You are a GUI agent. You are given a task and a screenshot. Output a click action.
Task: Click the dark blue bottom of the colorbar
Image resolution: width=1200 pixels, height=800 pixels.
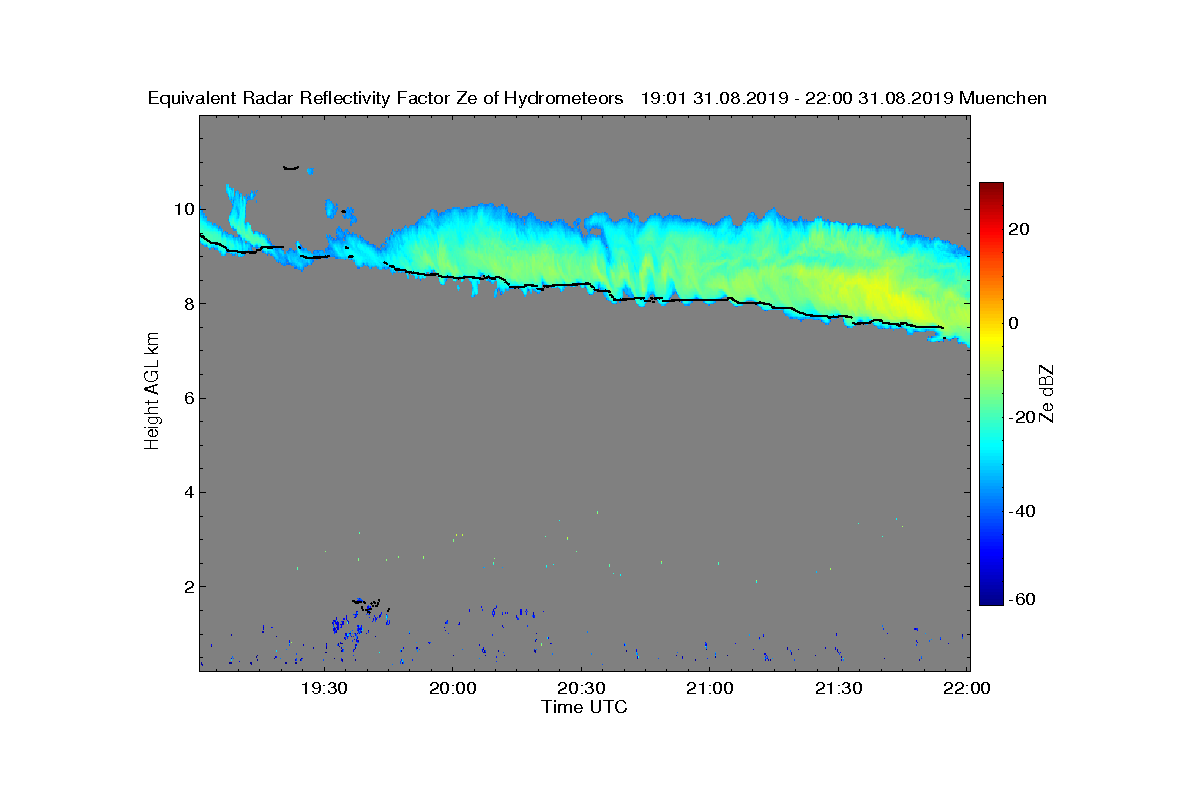[991, 597]
